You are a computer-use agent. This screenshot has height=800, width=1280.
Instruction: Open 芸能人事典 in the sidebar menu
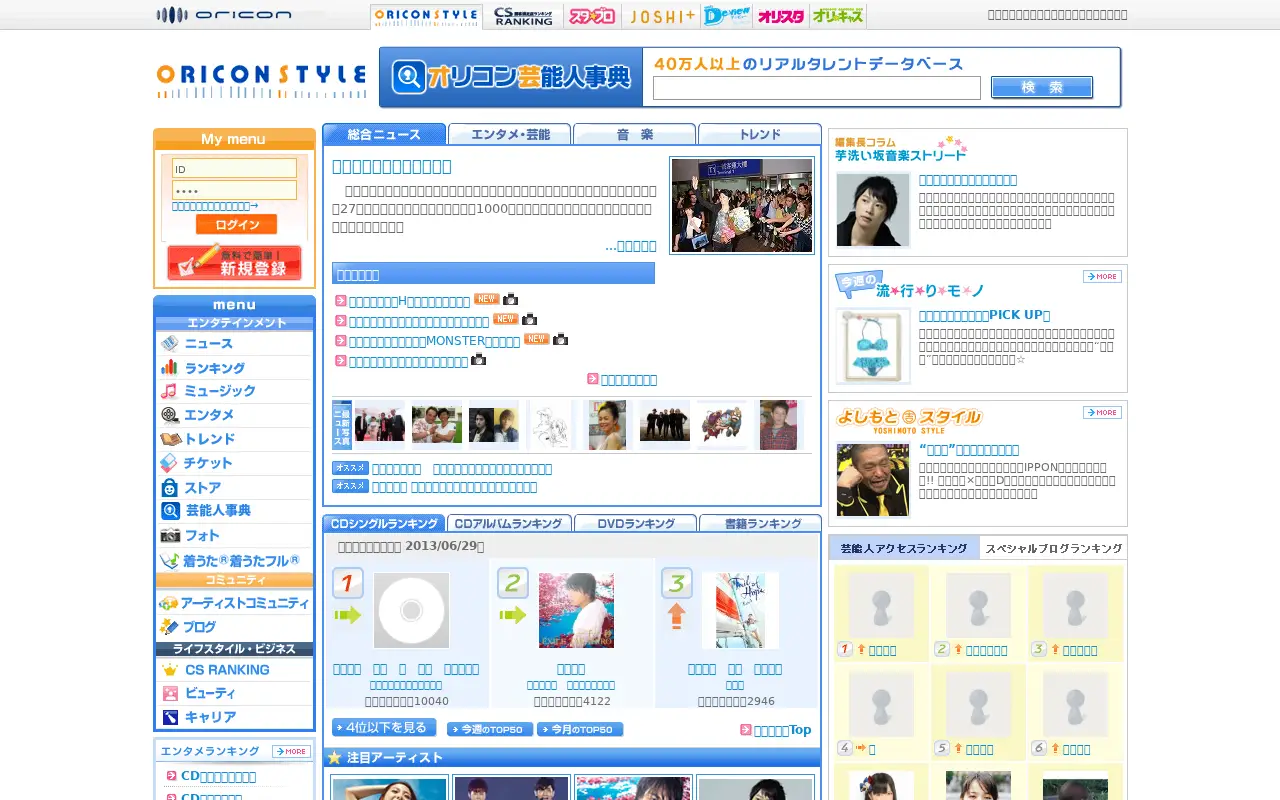(234, 511)
